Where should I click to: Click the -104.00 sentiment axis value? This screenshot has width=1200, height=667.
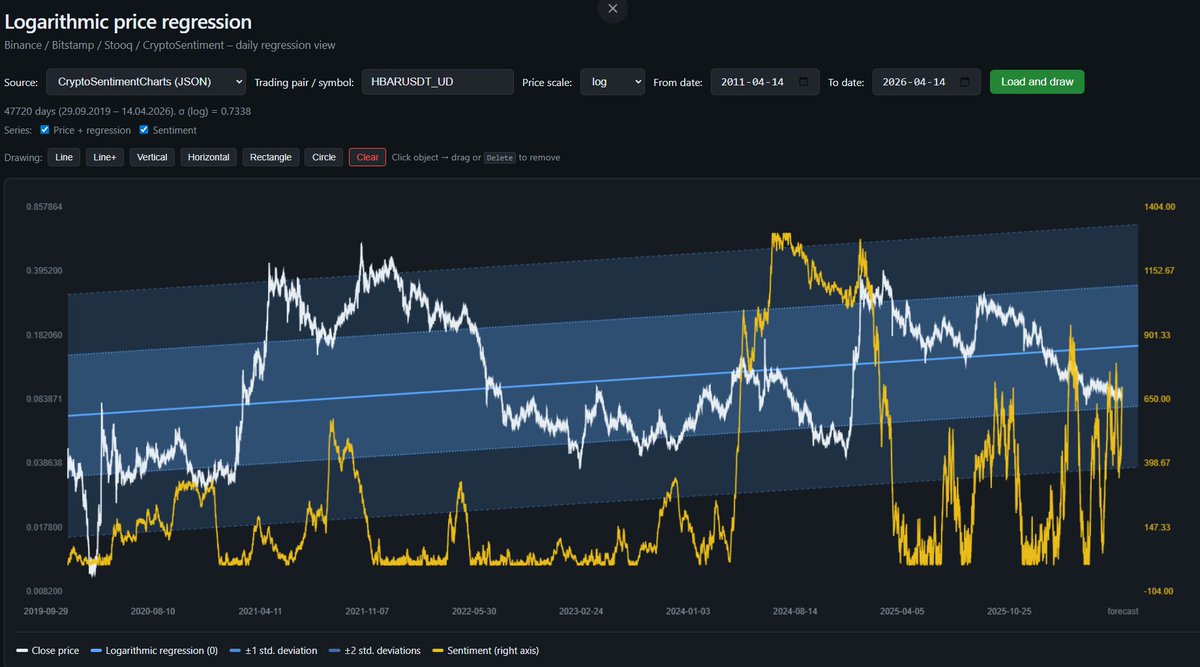pyautogui.click(x=1159, y=591)
